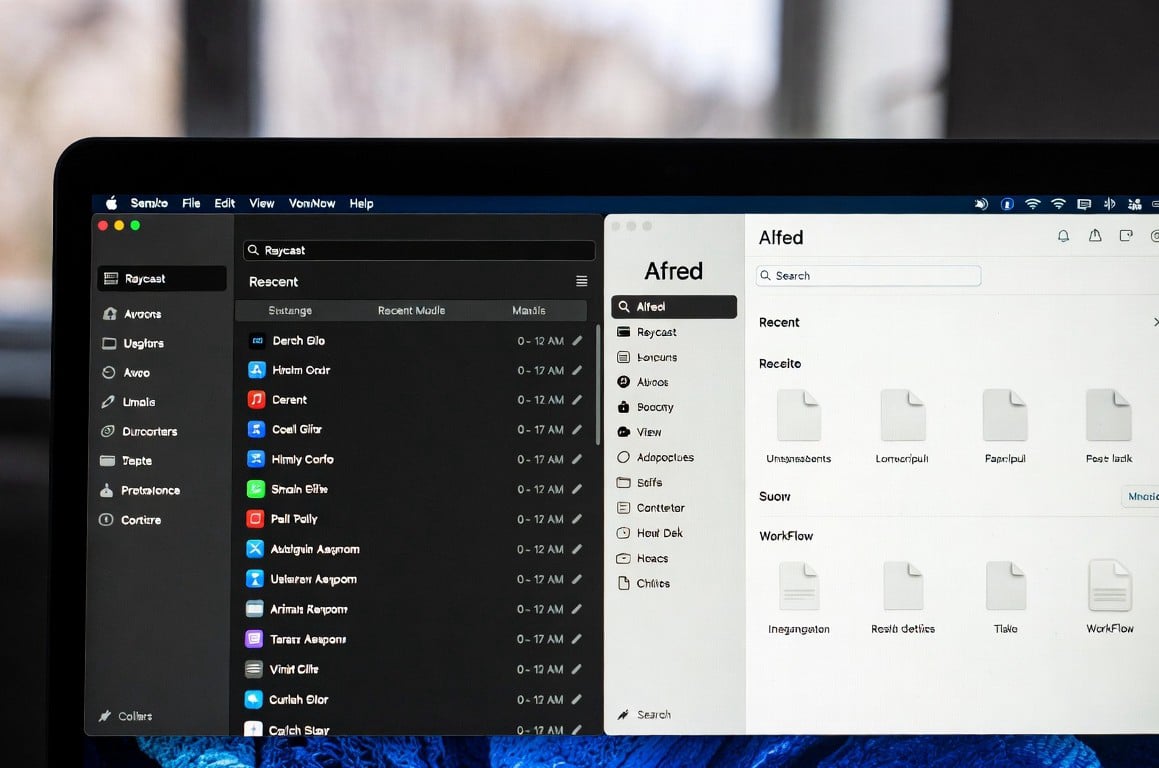
Task: Click the Raycast search bar
Action: pyautogui.click(x=419, y=250)
